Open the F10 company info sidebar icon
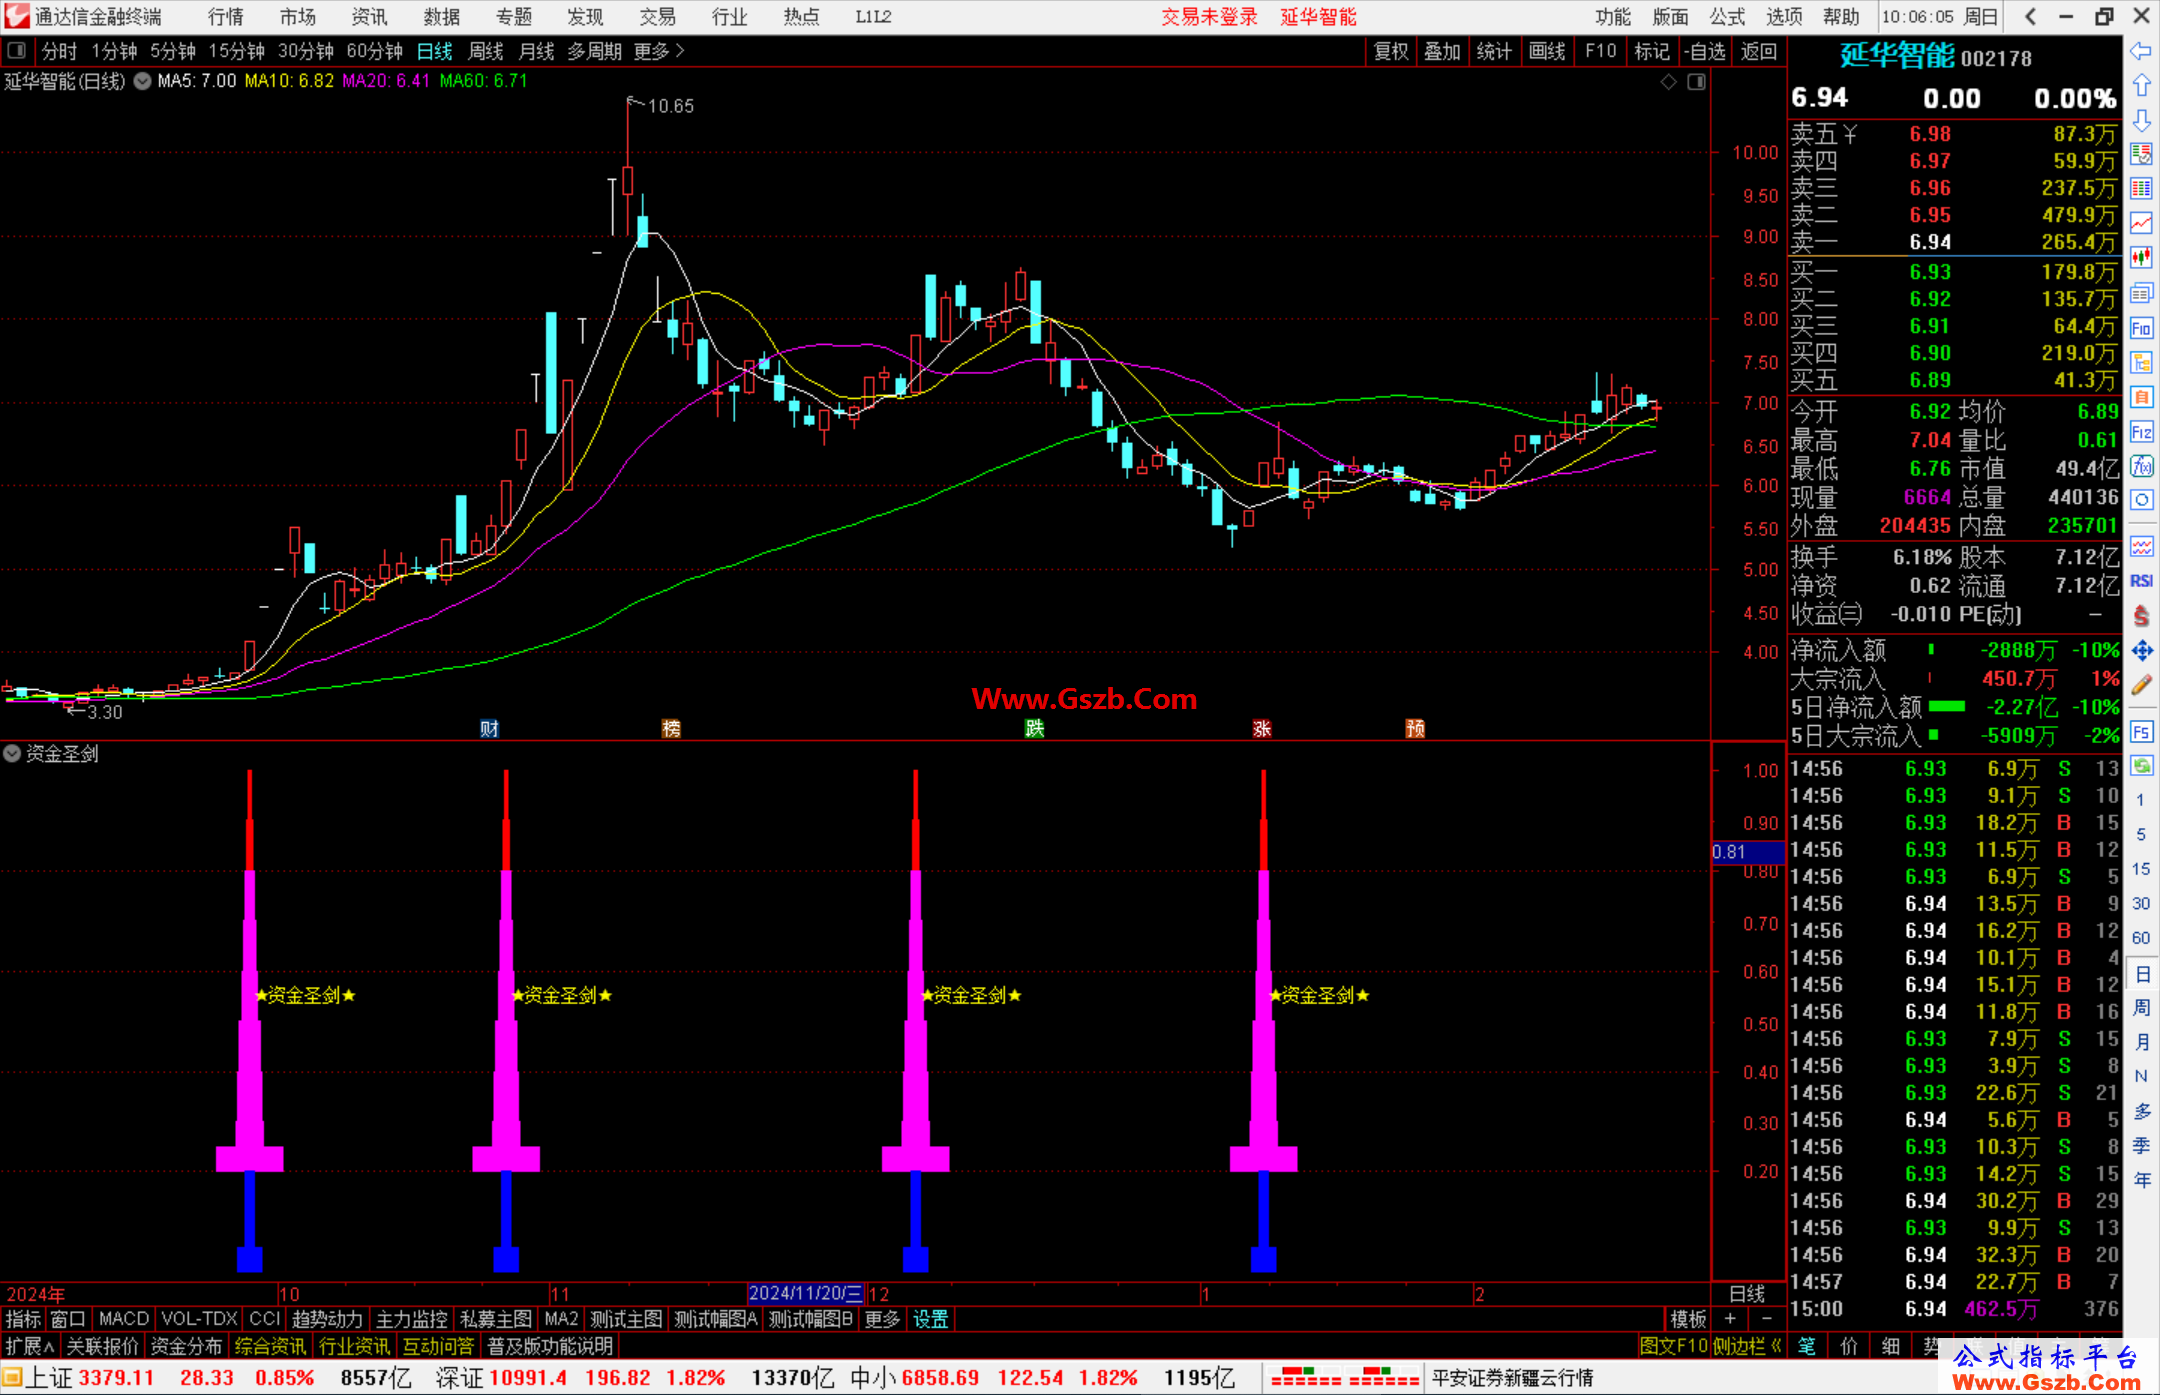The width and height of the screenshot is (2160, 1395). tap(2141, 328)
